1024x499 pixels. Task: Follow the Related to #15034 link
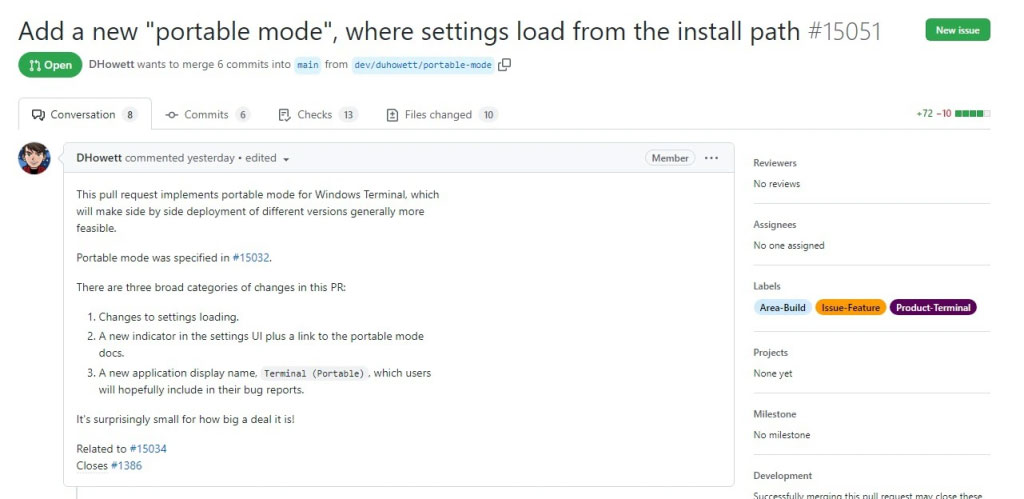tap(148, 449)
